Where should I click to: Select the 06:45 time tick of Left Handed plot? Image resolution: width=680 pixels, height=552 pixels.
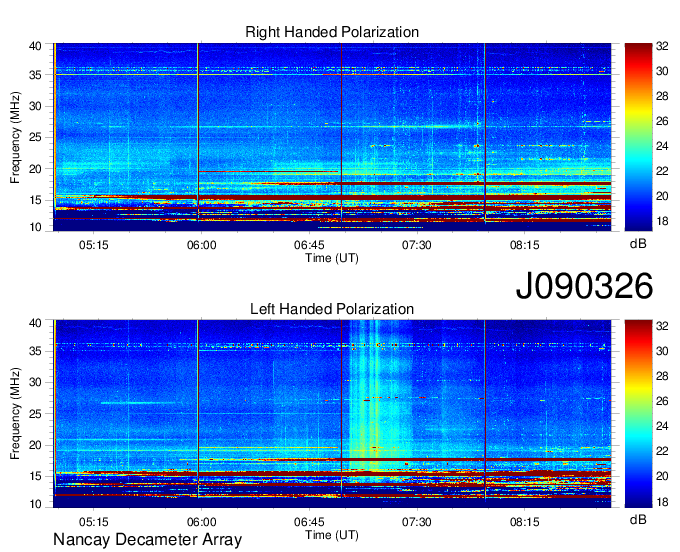[309, 522]
